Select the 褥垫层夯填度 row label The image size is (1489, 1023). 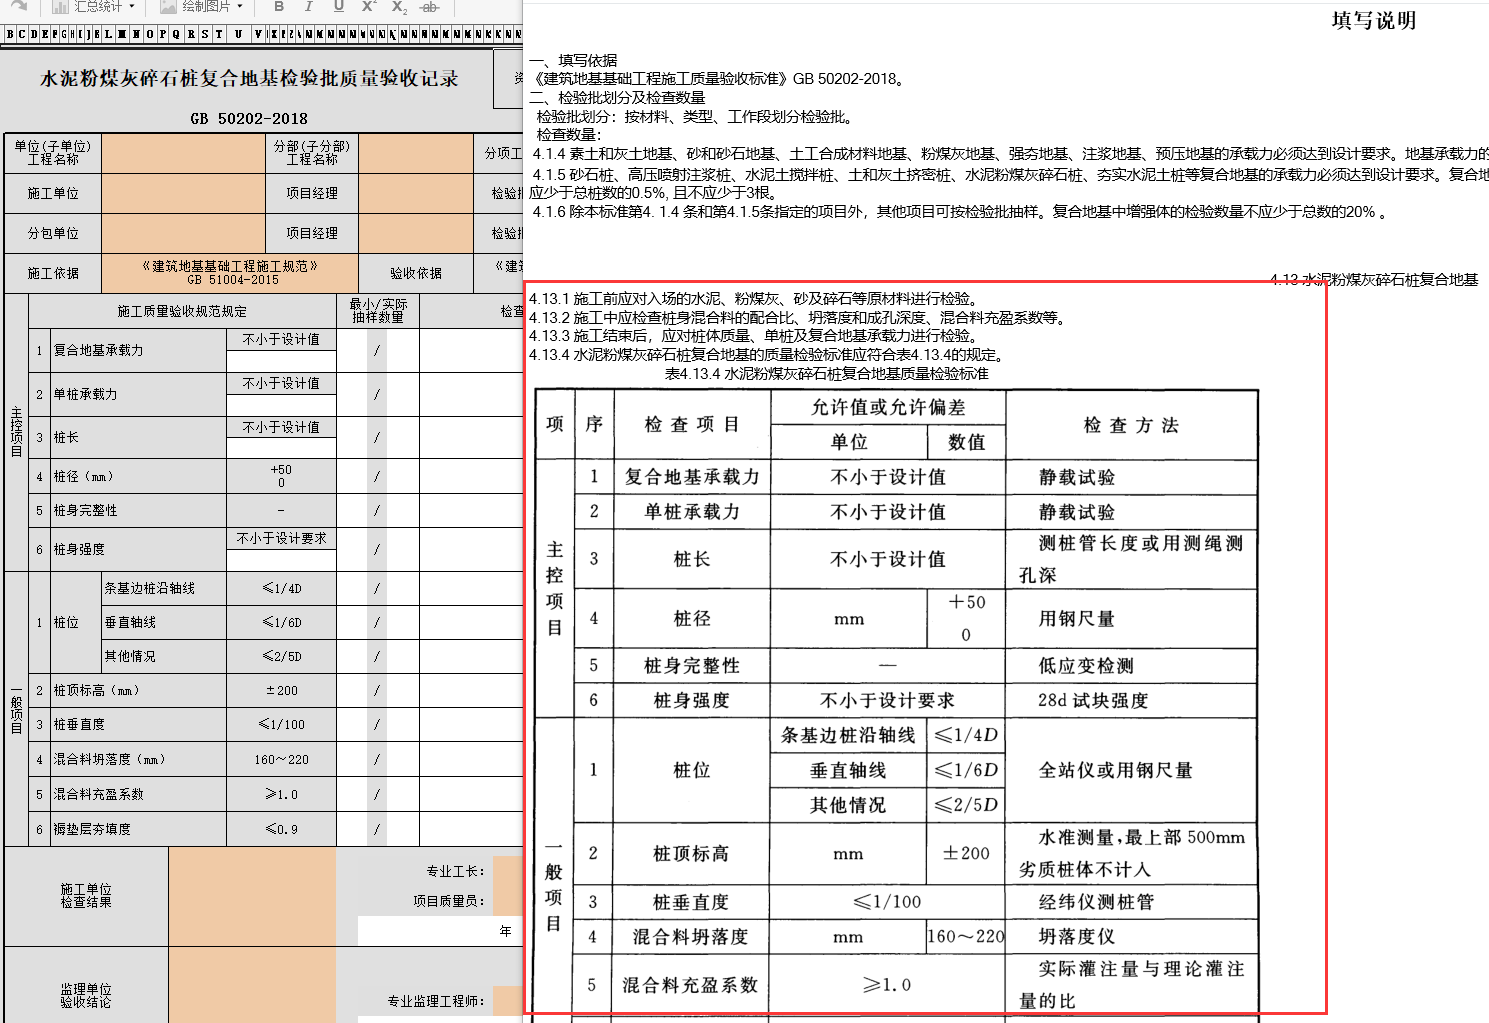point(92,829)
